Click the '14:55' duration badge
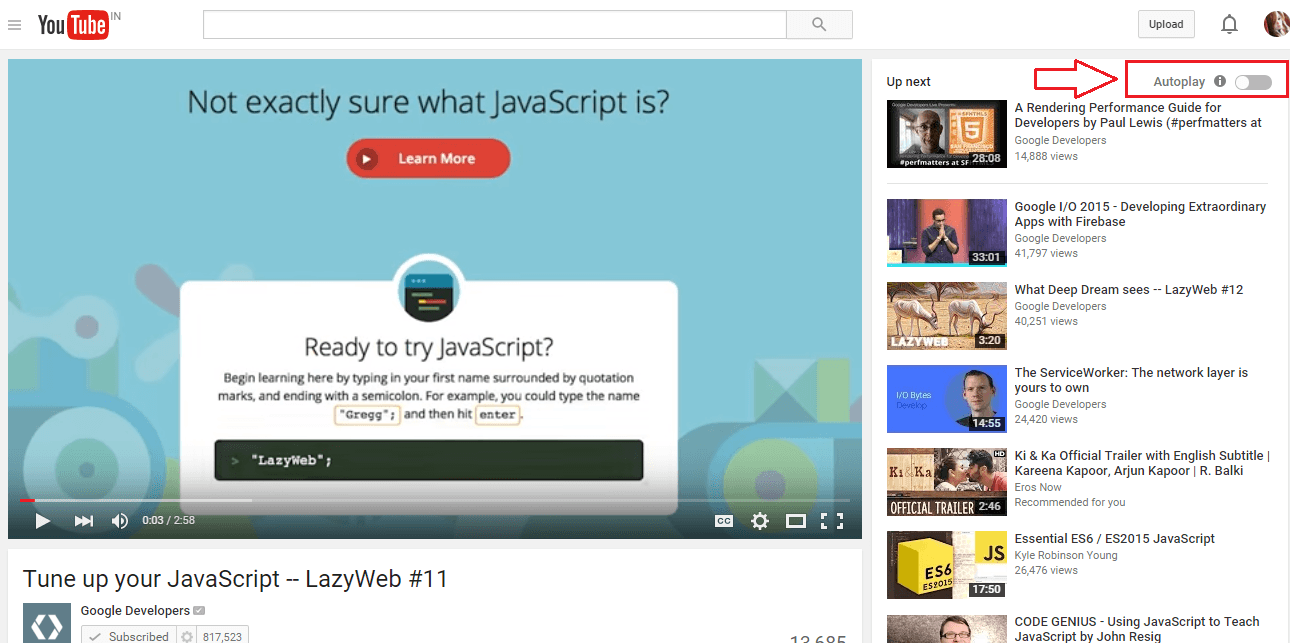Screen dimensions: 1290x643 pyautogui.click(x=986, y=423)
